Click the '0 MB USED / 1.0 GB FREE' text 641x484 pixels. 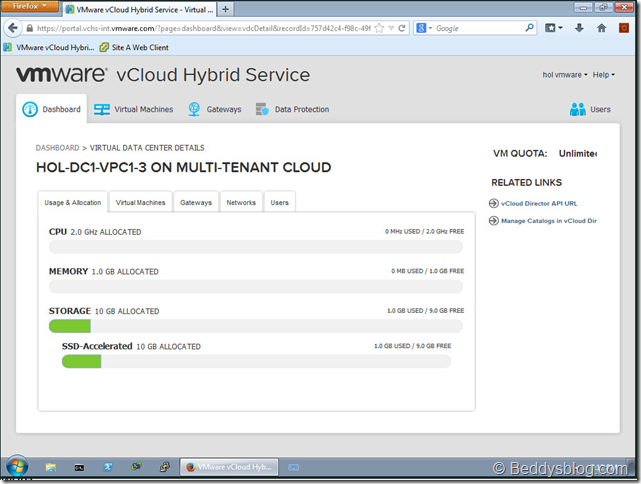coord(428,271)
